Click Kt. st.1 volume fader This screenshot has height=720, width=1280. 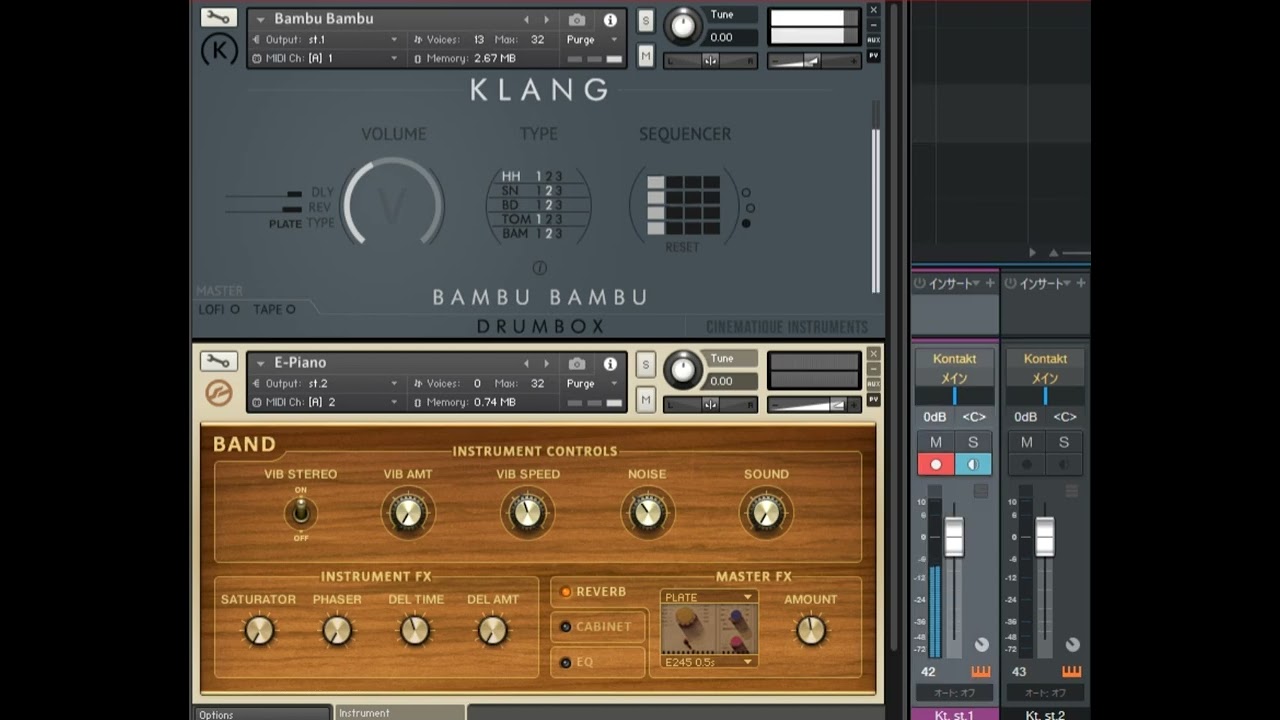(954, 538)
